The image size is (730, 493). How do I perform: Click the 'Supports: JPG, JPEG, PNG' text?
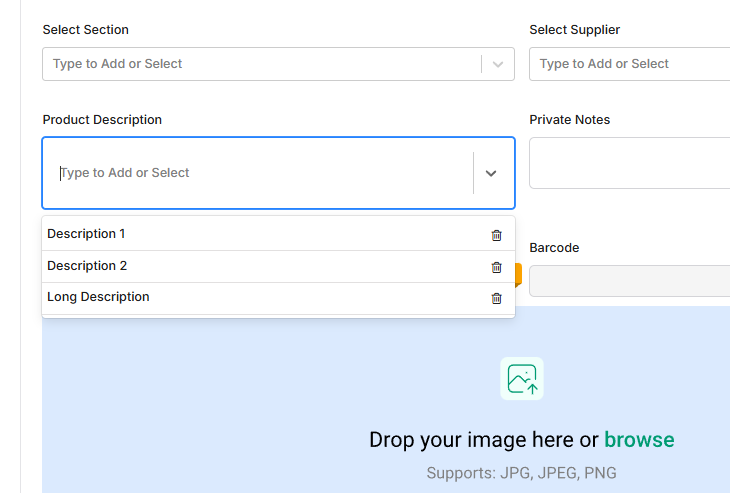(521, 473)
